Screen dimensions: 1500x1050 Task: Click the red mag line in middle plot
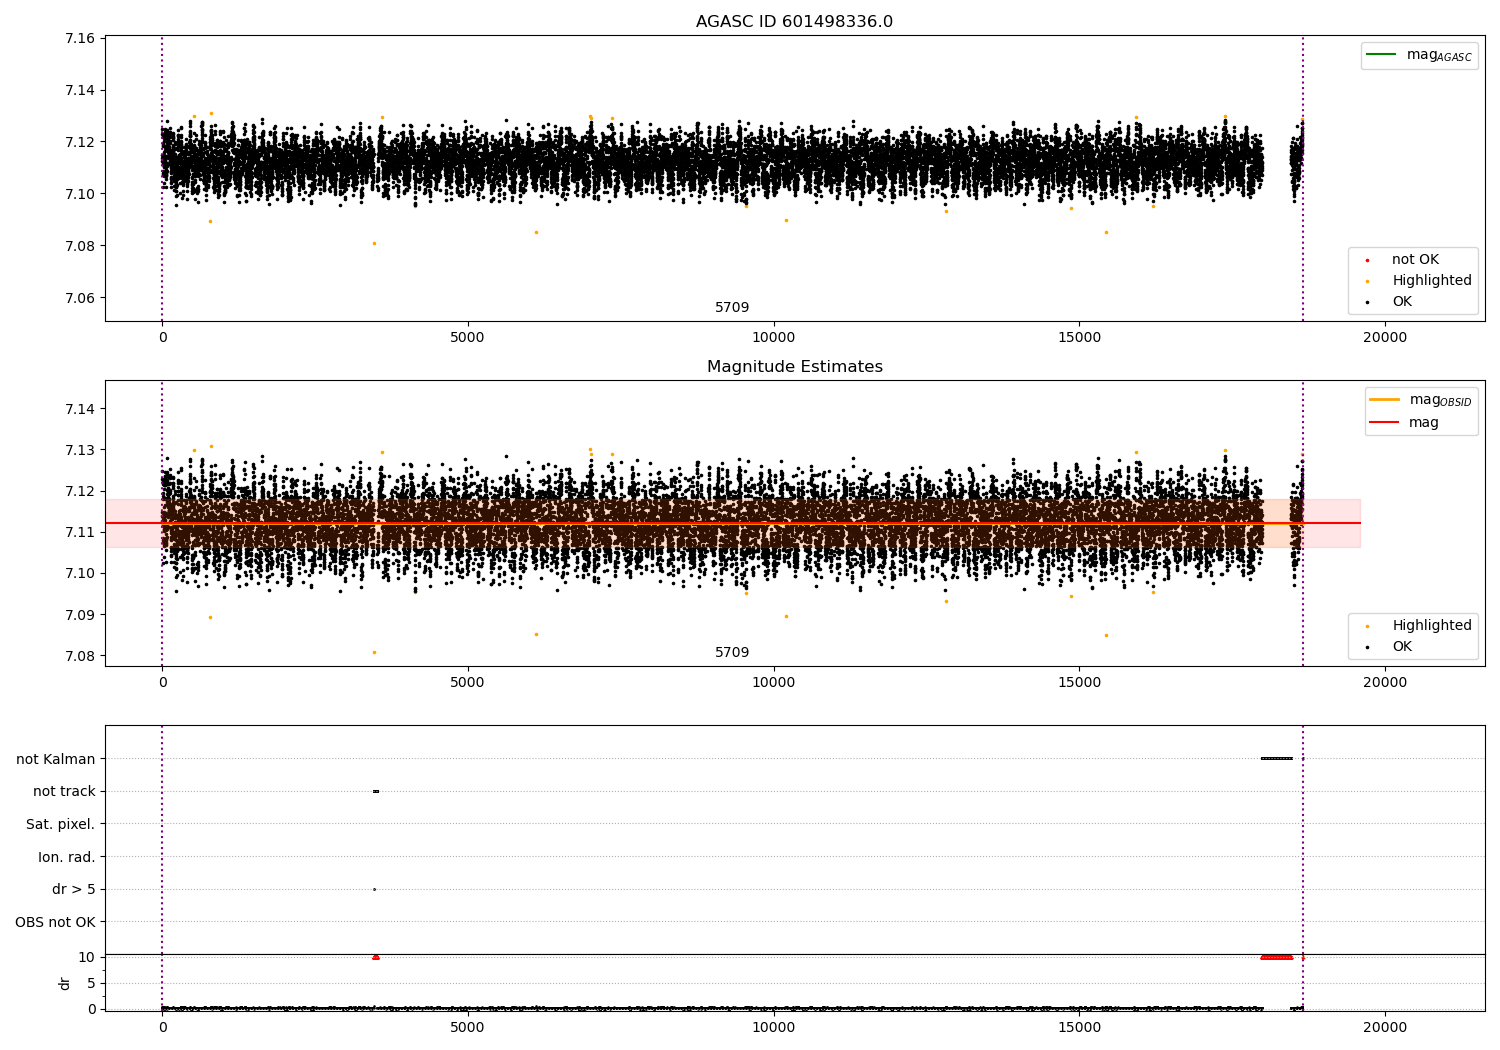tap(733, 523)
